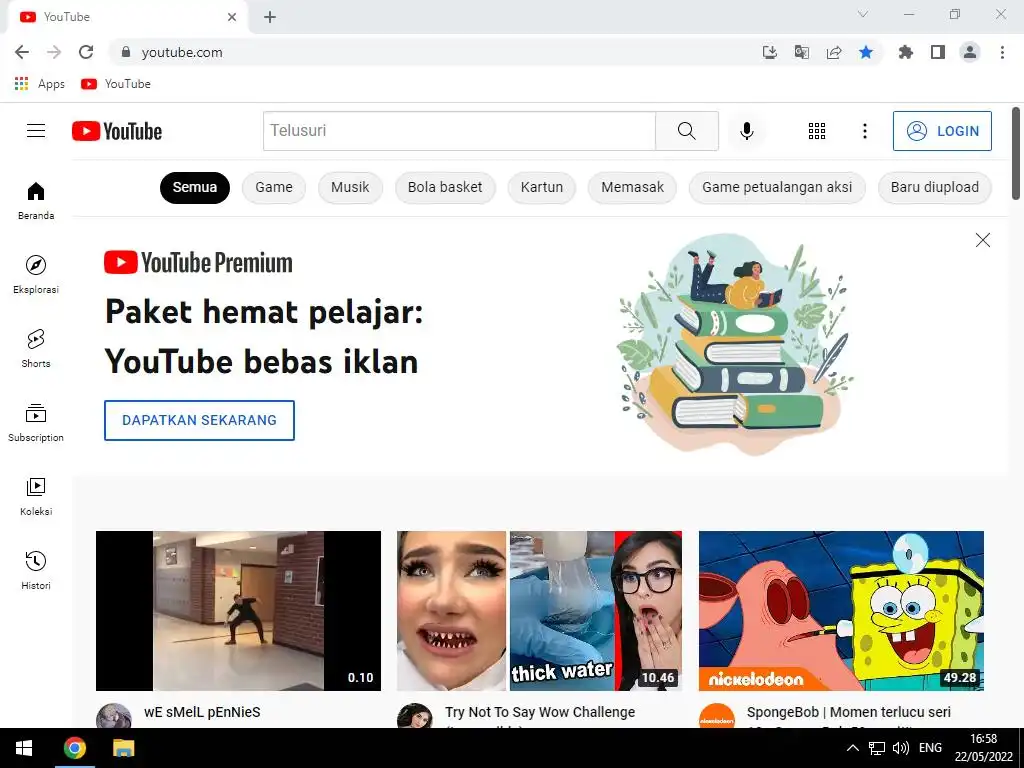The width and height of the screenshot is (1024, 768).
Task: Click the translate page icon
Action: point(802,52)
